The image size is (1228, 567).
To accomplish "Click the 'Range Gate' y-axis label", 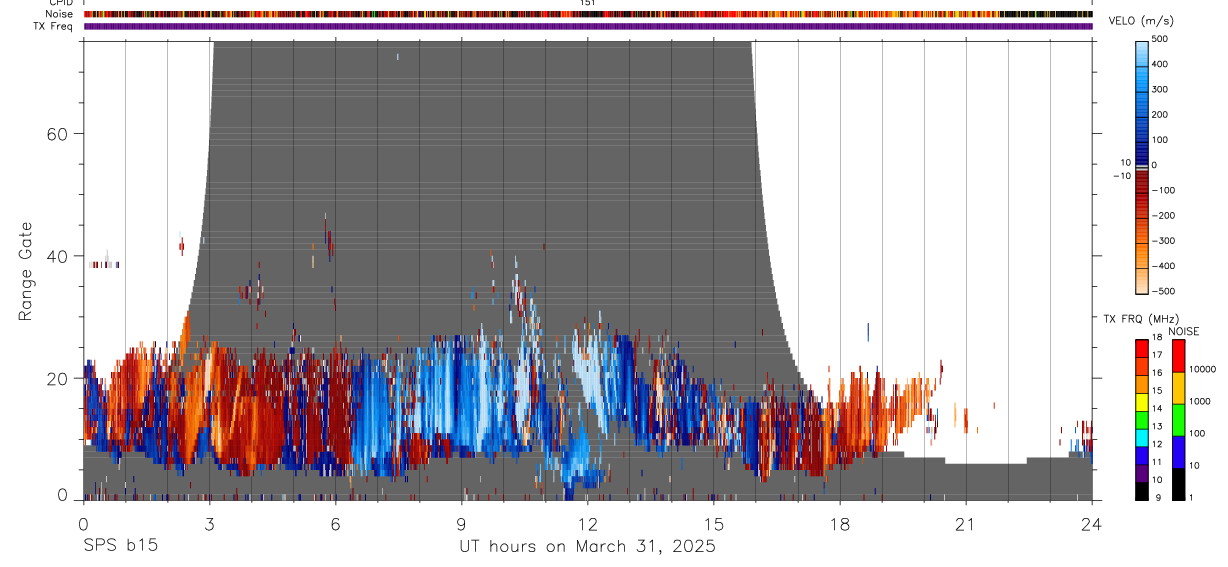I will pos(26,270).
